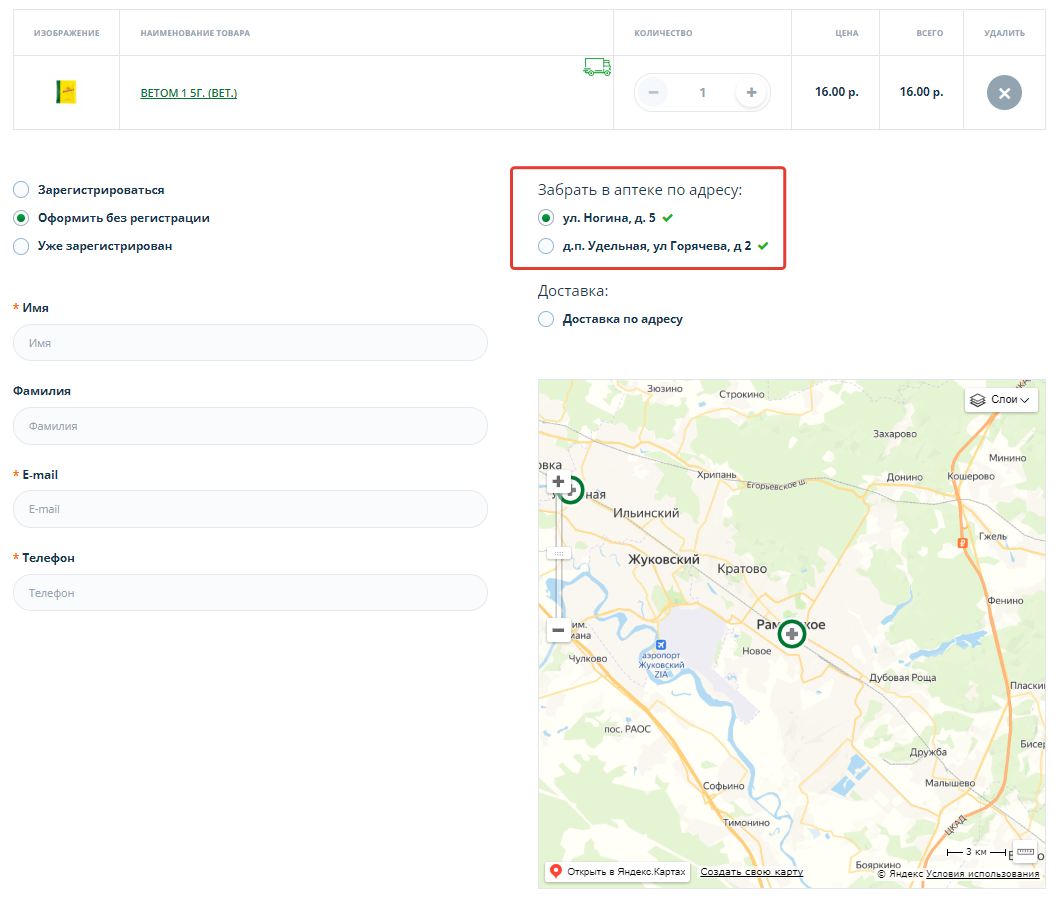The width and height of the screenshot is (1060, 898).
Task: Click the map zoom slider handle
Action: pos(558,553)
